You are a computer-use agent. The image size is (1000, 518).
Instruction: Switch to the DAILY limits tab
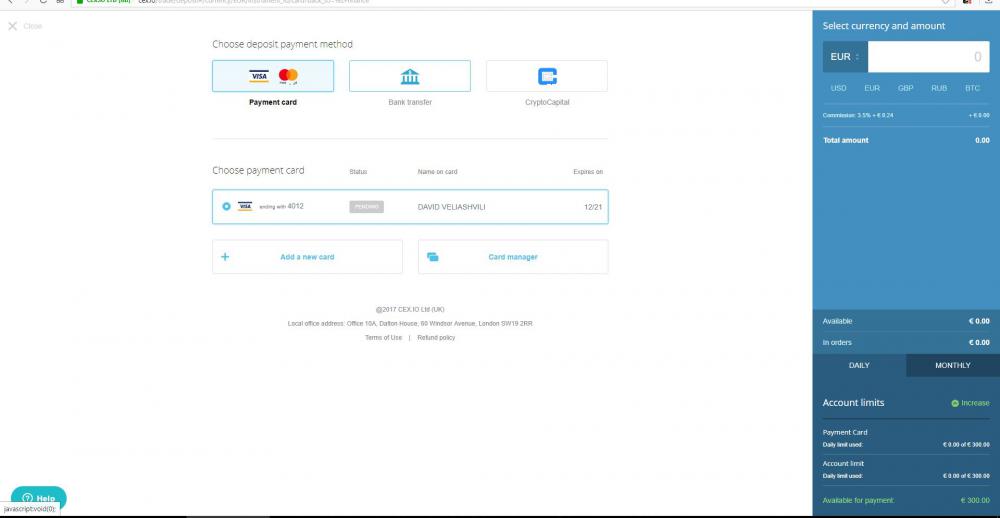(859, 365)
